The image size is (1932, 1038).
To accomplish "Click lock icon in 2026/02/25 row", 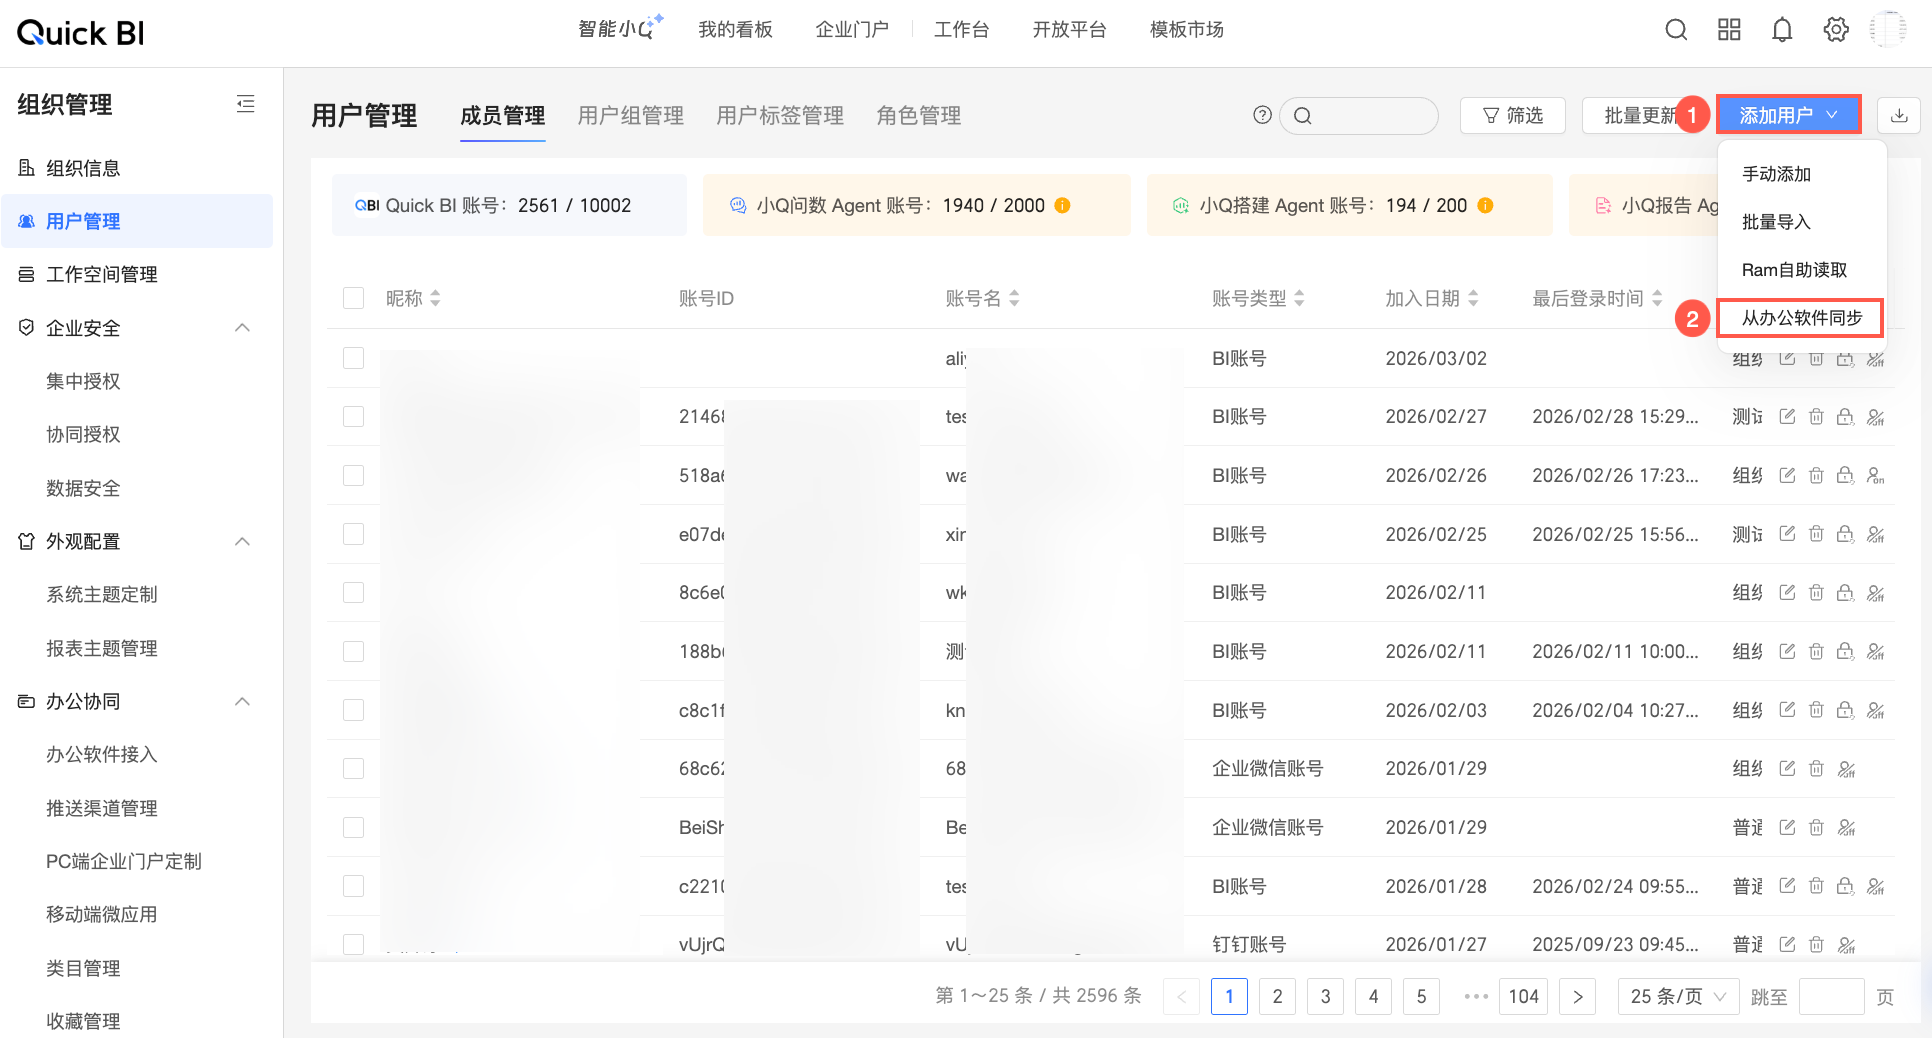I will [1845, 534].
